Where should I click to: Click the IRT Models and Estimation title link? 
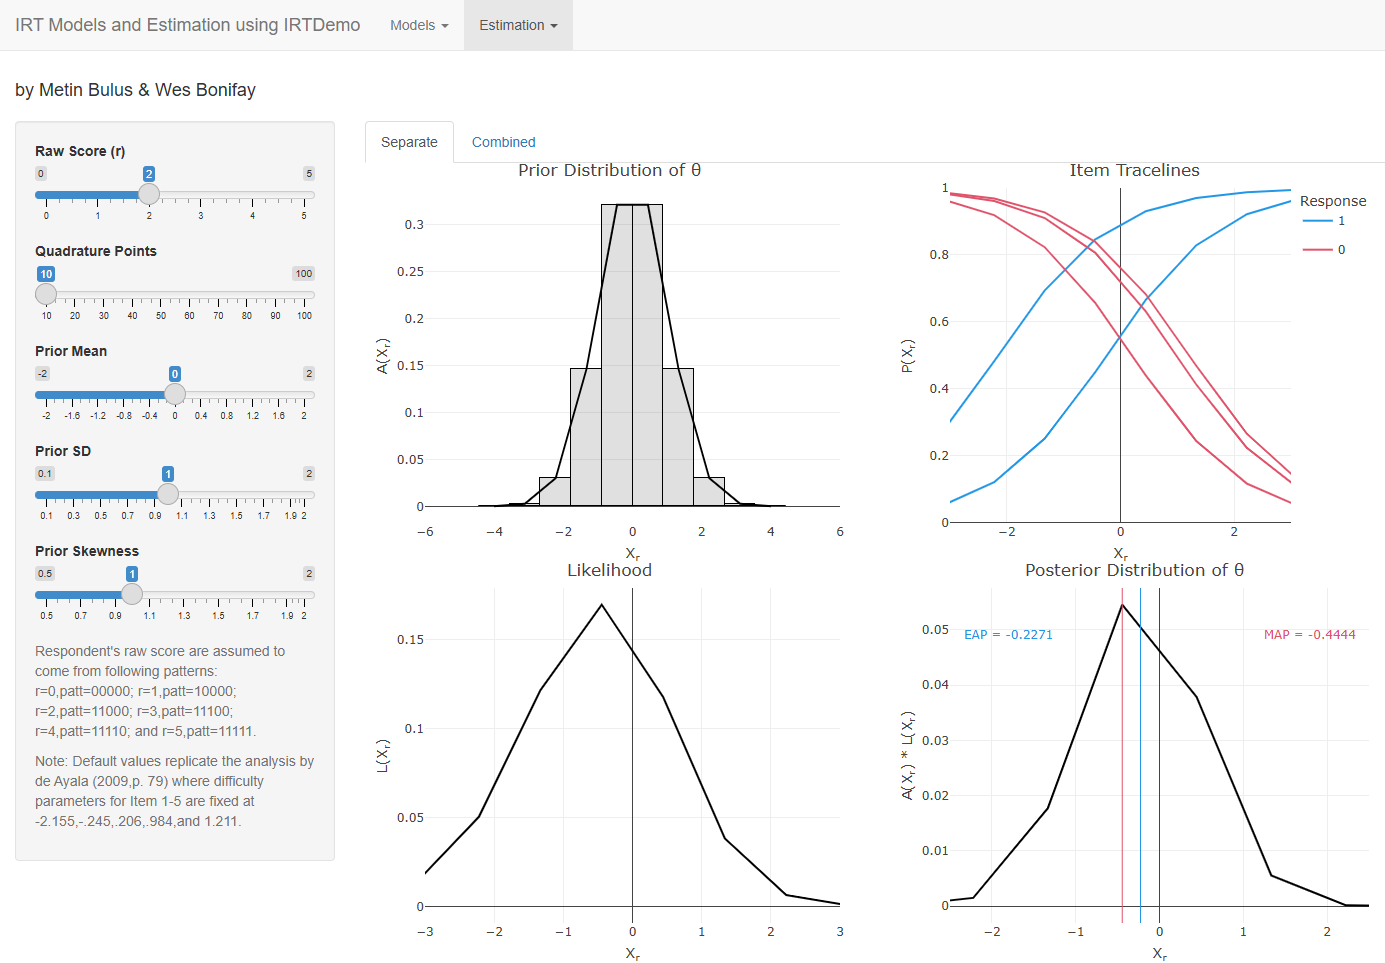[188, 25]
